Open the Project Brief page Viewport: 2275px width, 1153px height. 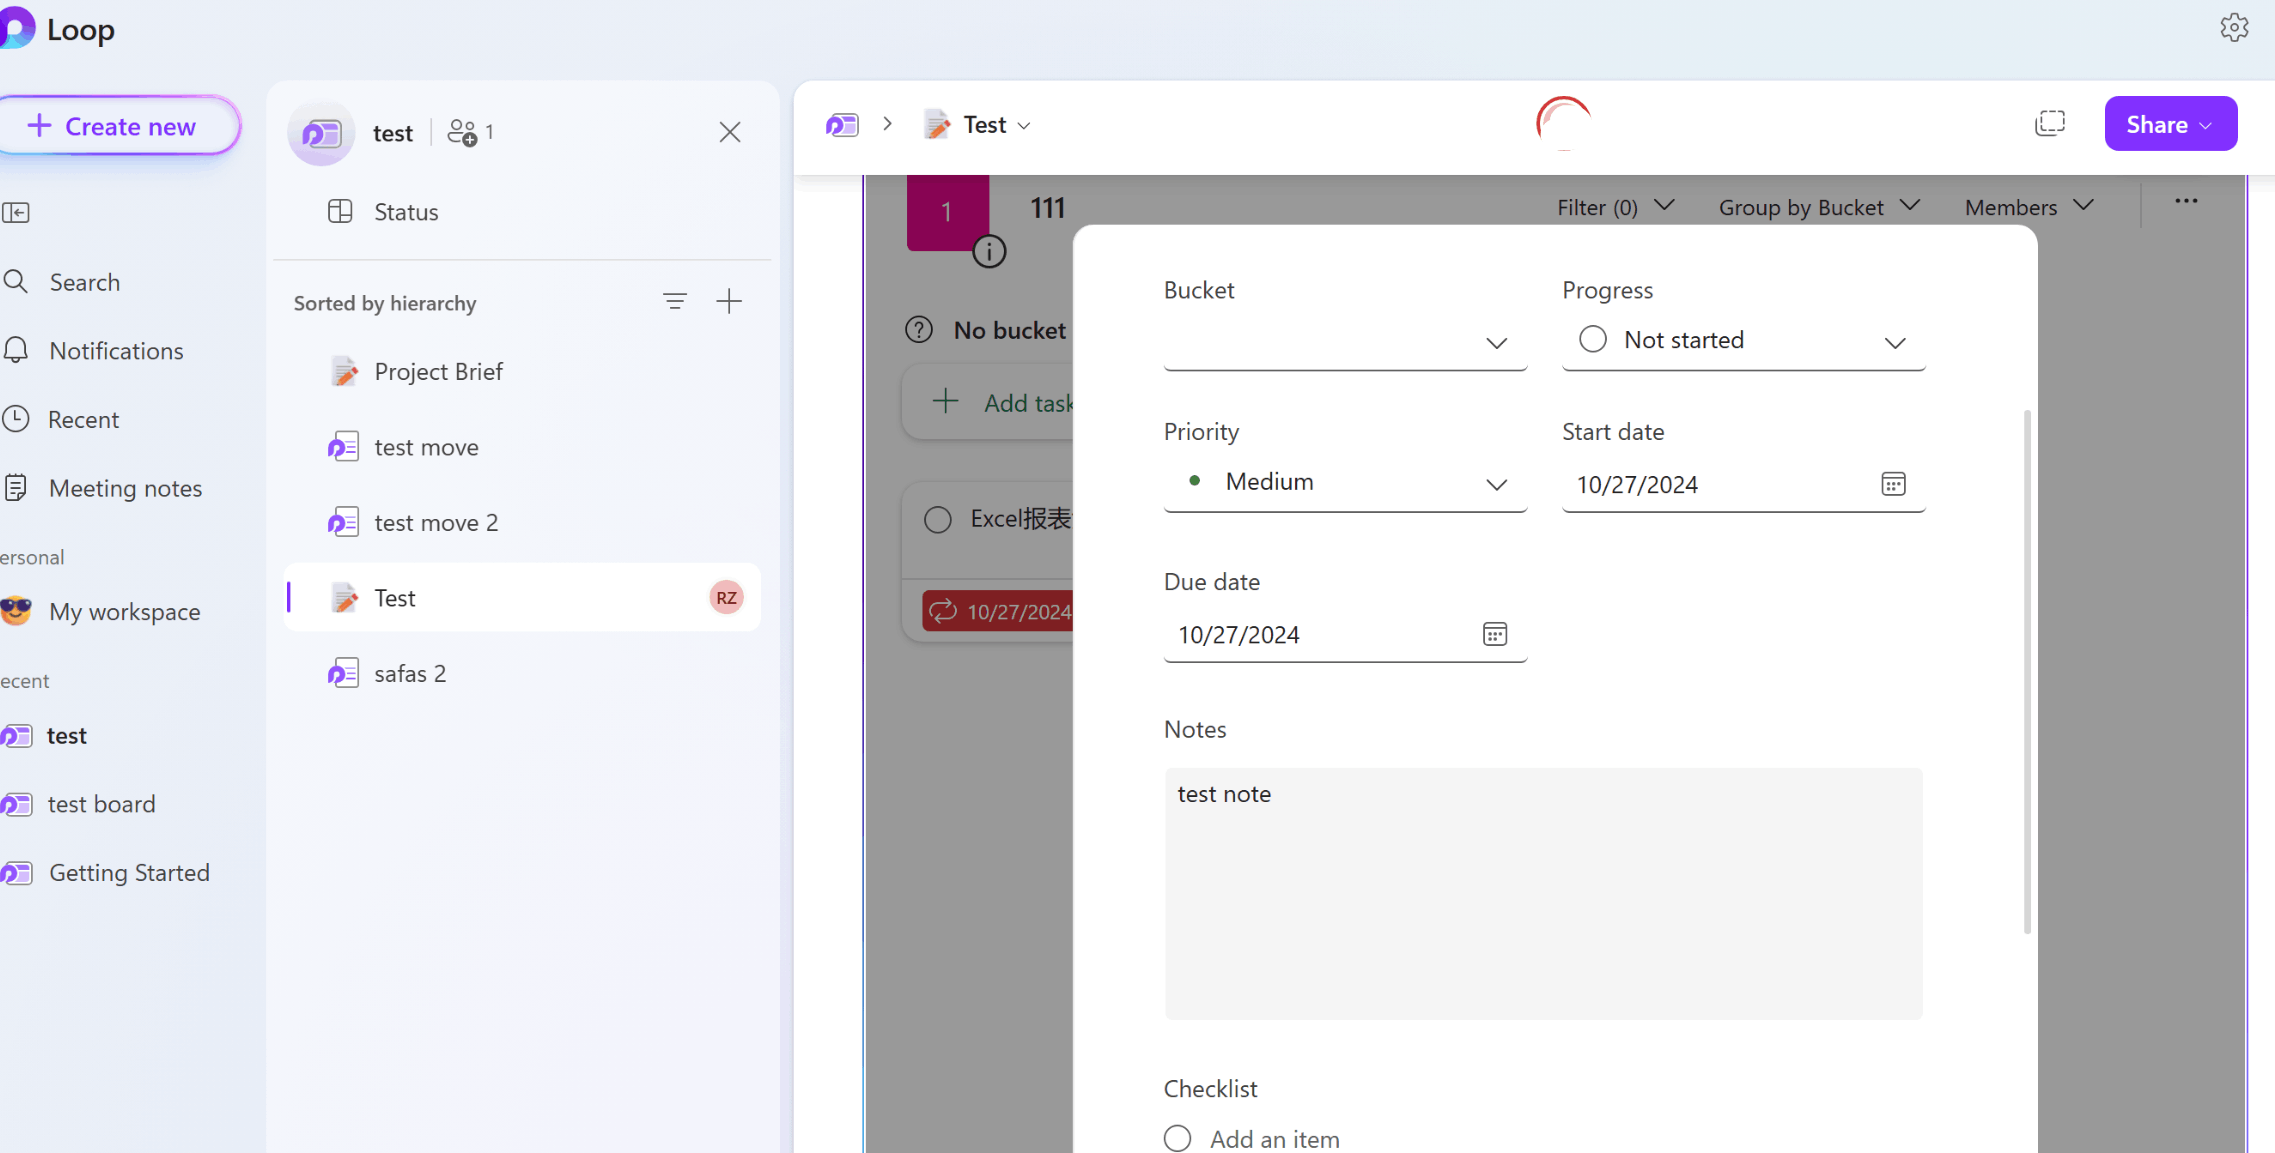(x=438, y=371)
